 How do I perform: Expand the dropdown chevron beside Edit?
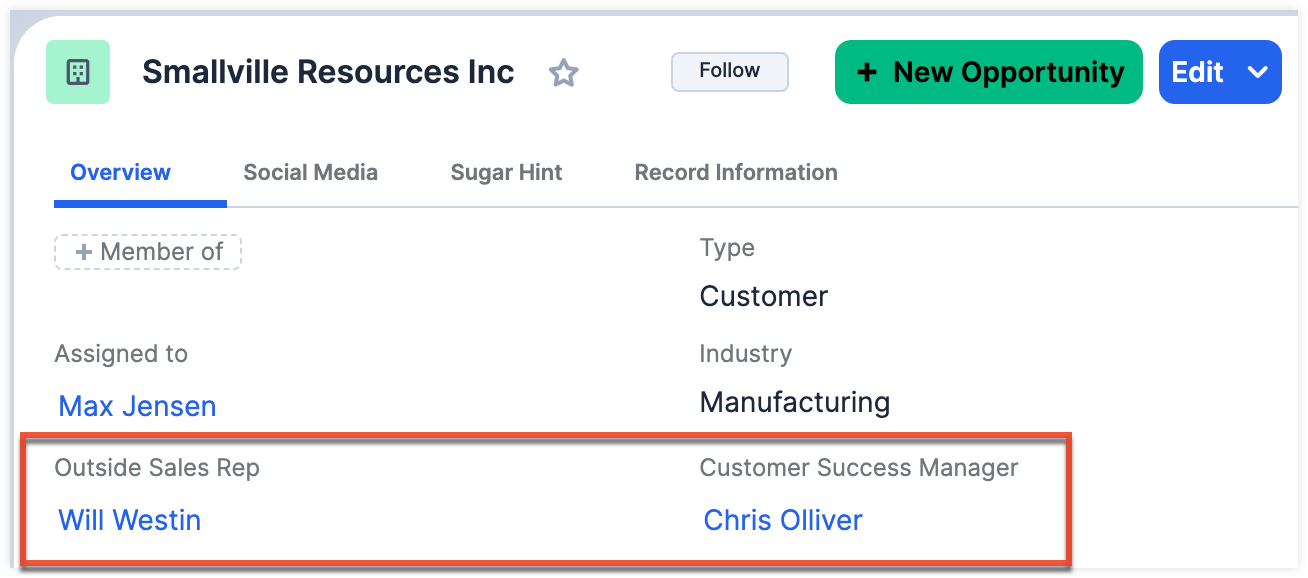pyautogui.click(x=1257, y=72)
